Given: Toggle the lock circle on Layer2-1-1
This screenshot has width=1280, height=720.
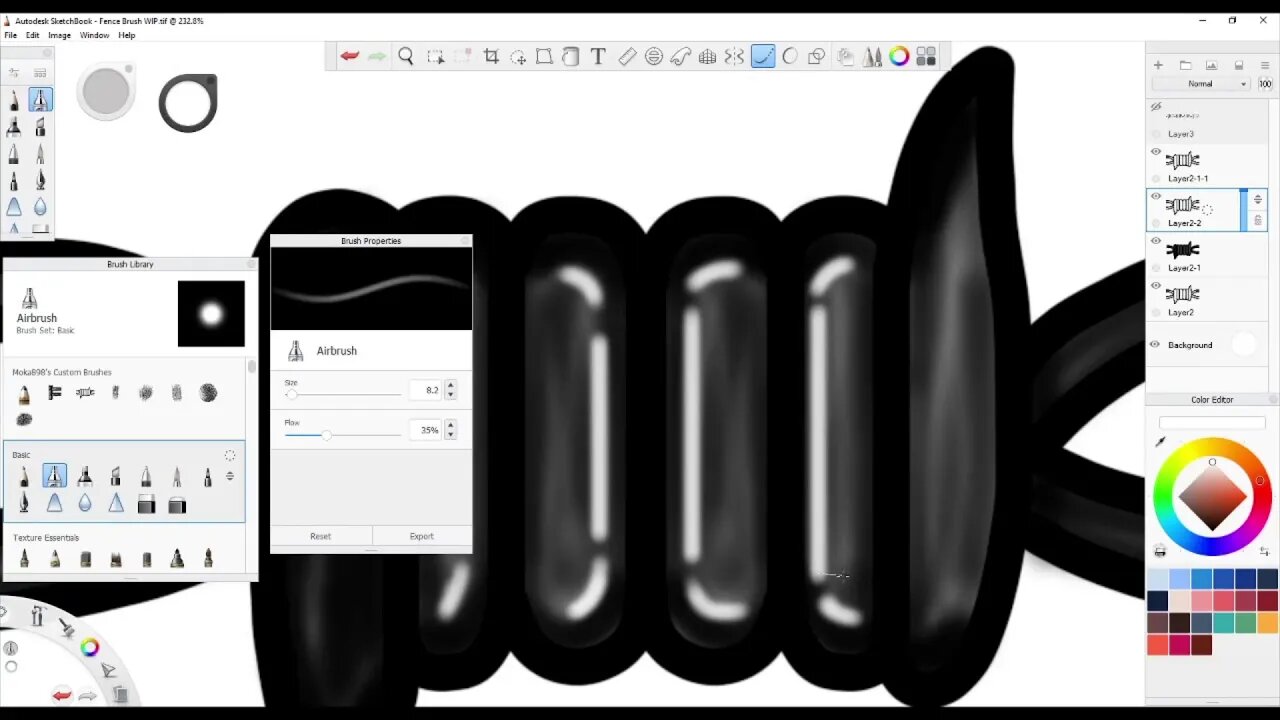Looking at the screenshot, I should (1157, 178).
